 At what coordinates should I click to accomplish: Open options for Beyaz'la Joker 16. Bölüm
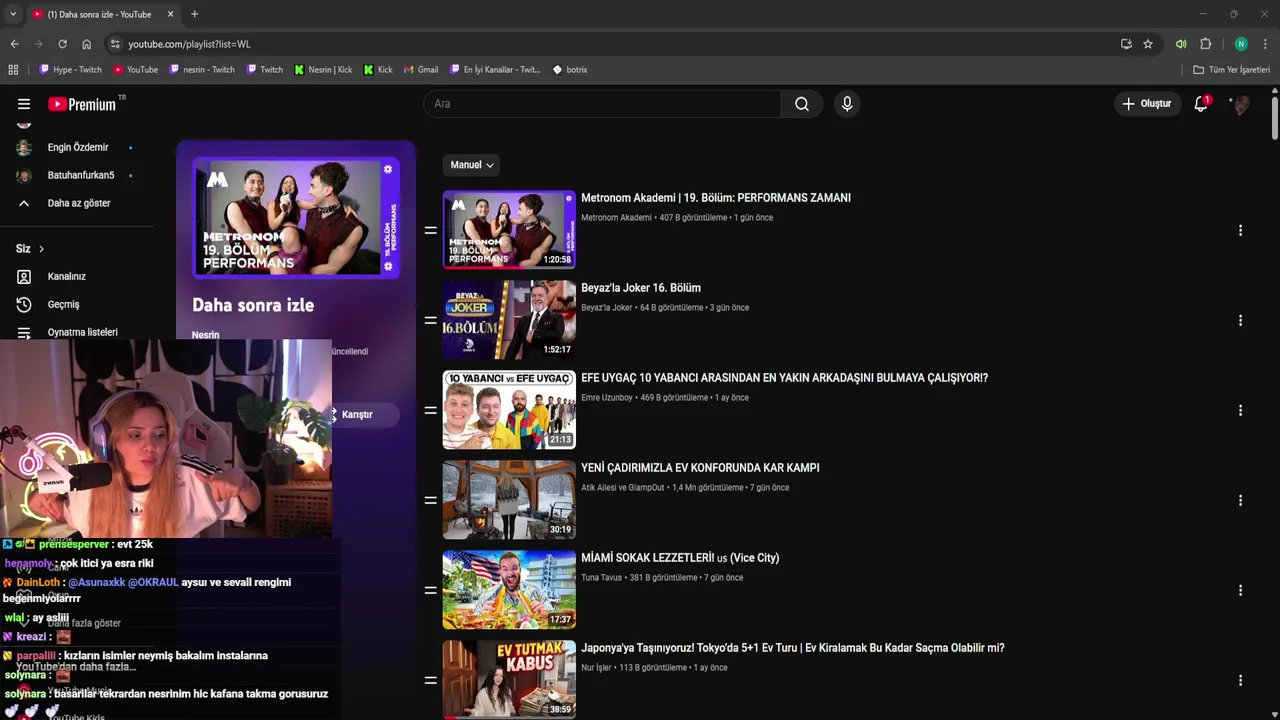pyautogui.click(x=1240, y=320)
